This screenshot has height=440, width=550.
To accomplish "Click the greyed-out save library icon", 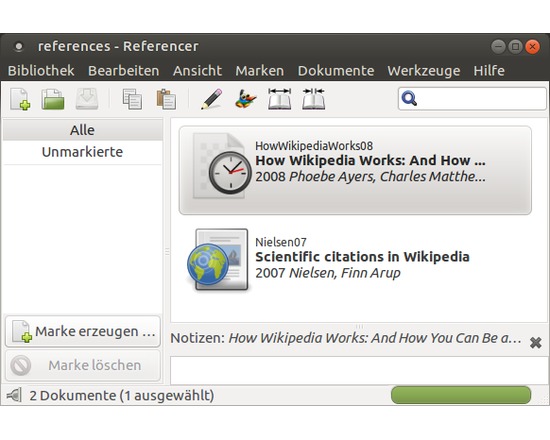I will click(x=87, y=99).
